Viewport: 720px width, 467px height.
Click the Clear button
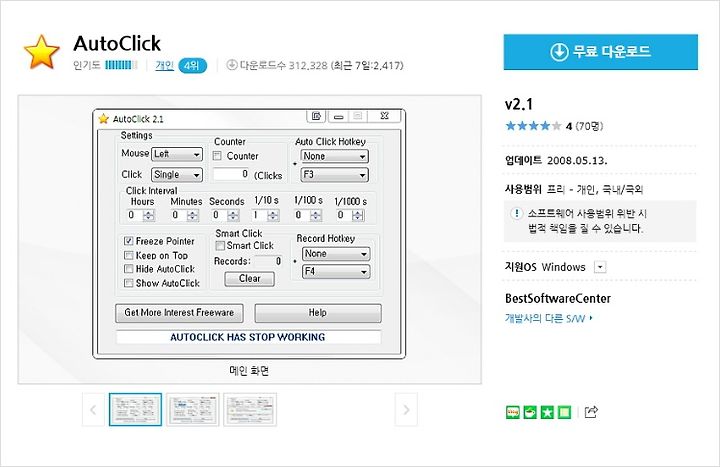(249, 279)
